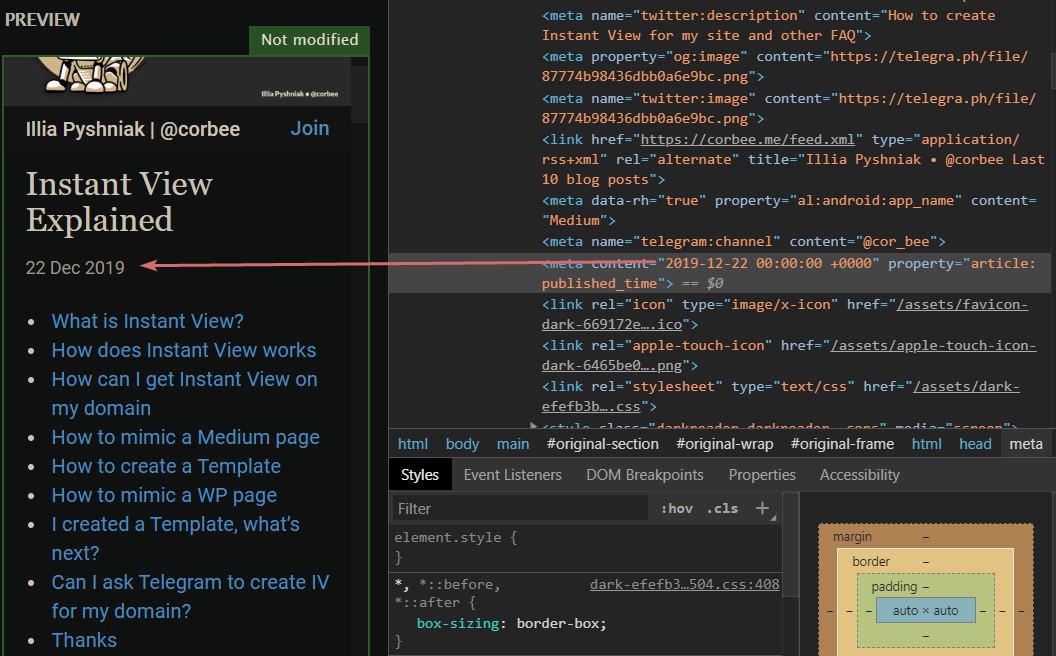Open the Event Listeners tab
This screenshot has width=1056, height=656.
point(513,475)
